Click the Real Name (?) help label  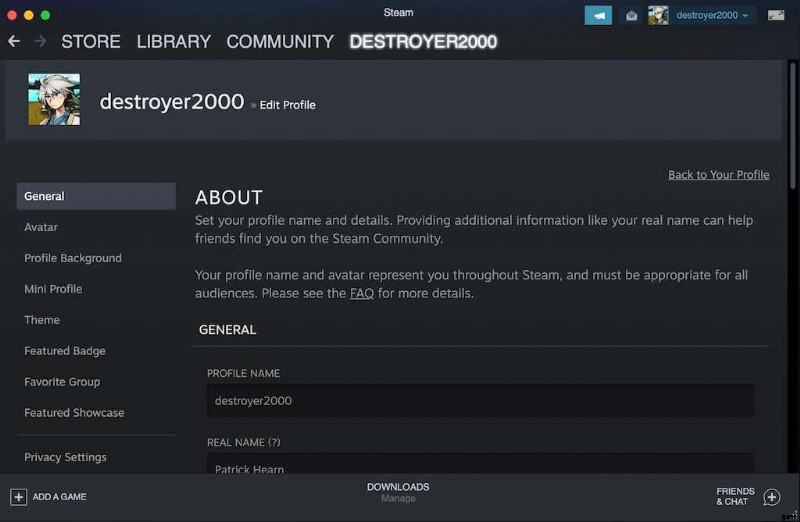click(243, 442)
